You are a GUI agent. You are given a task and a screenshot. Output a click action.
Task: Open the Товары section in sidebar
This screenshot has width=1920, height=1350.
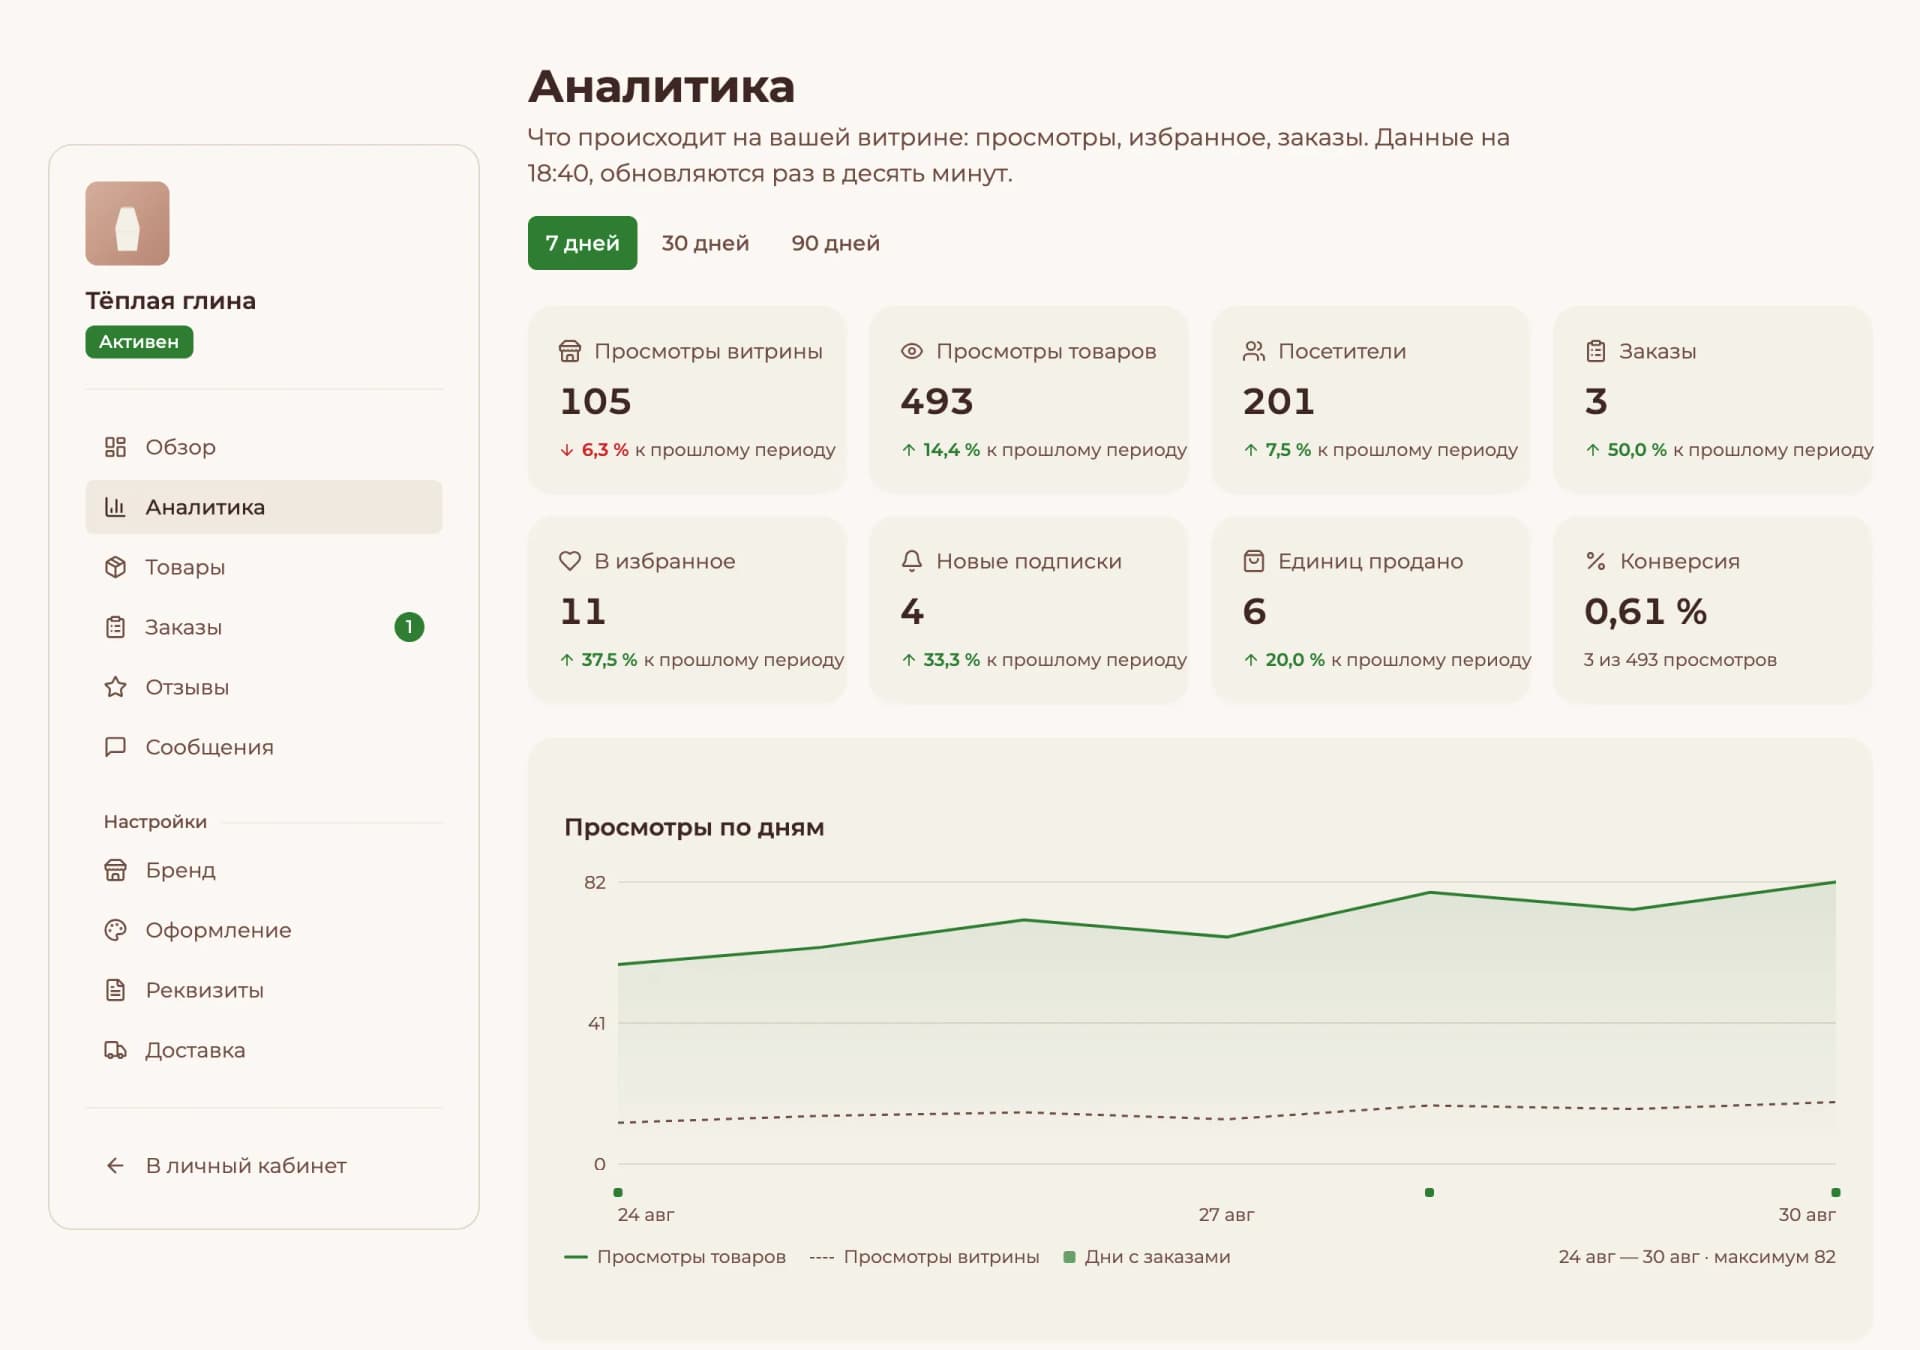point(264,567)
